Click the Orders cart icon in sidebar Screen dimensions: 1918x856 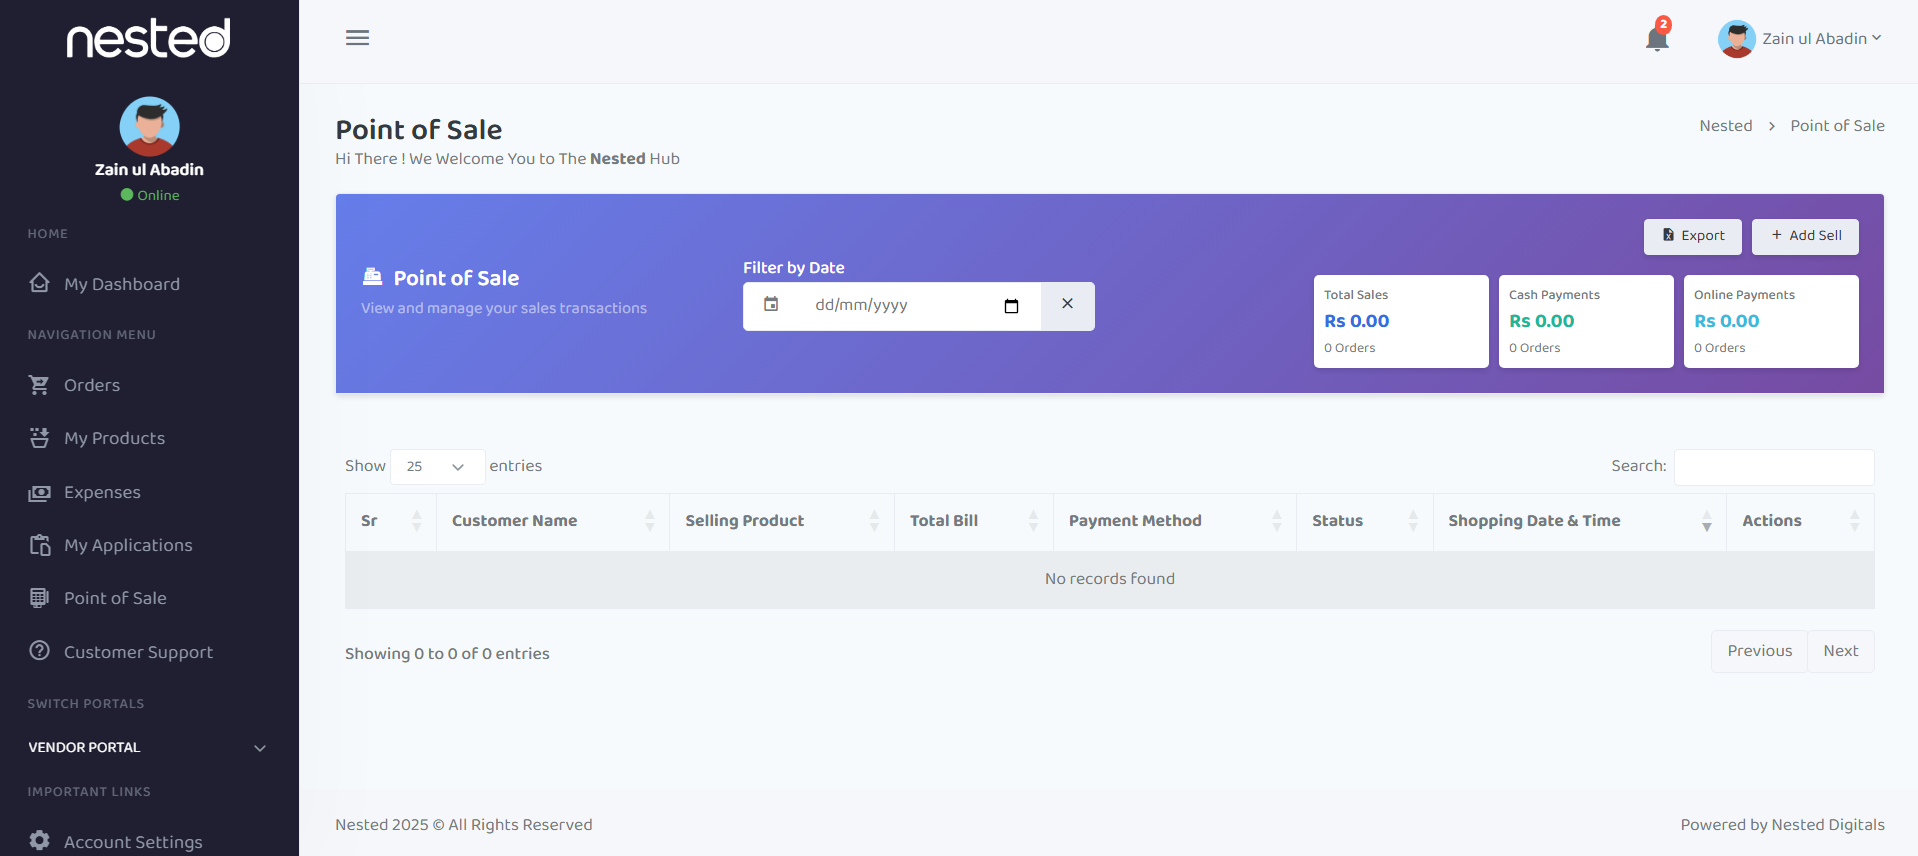tap(39, 385)
